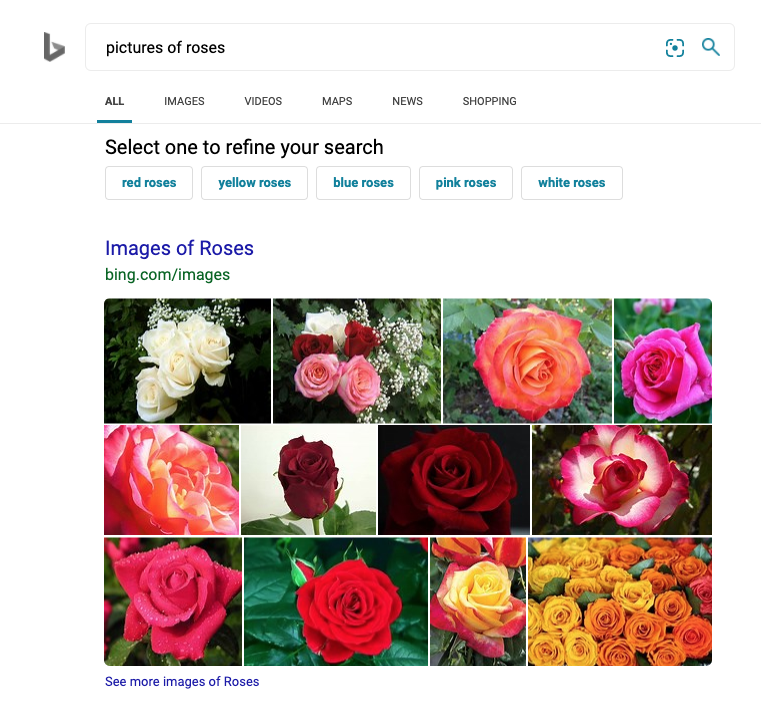Open the orange and yellow roses bunch thumbnail
The height and width of the screenshot is (702, 761).
pos(620,601)
